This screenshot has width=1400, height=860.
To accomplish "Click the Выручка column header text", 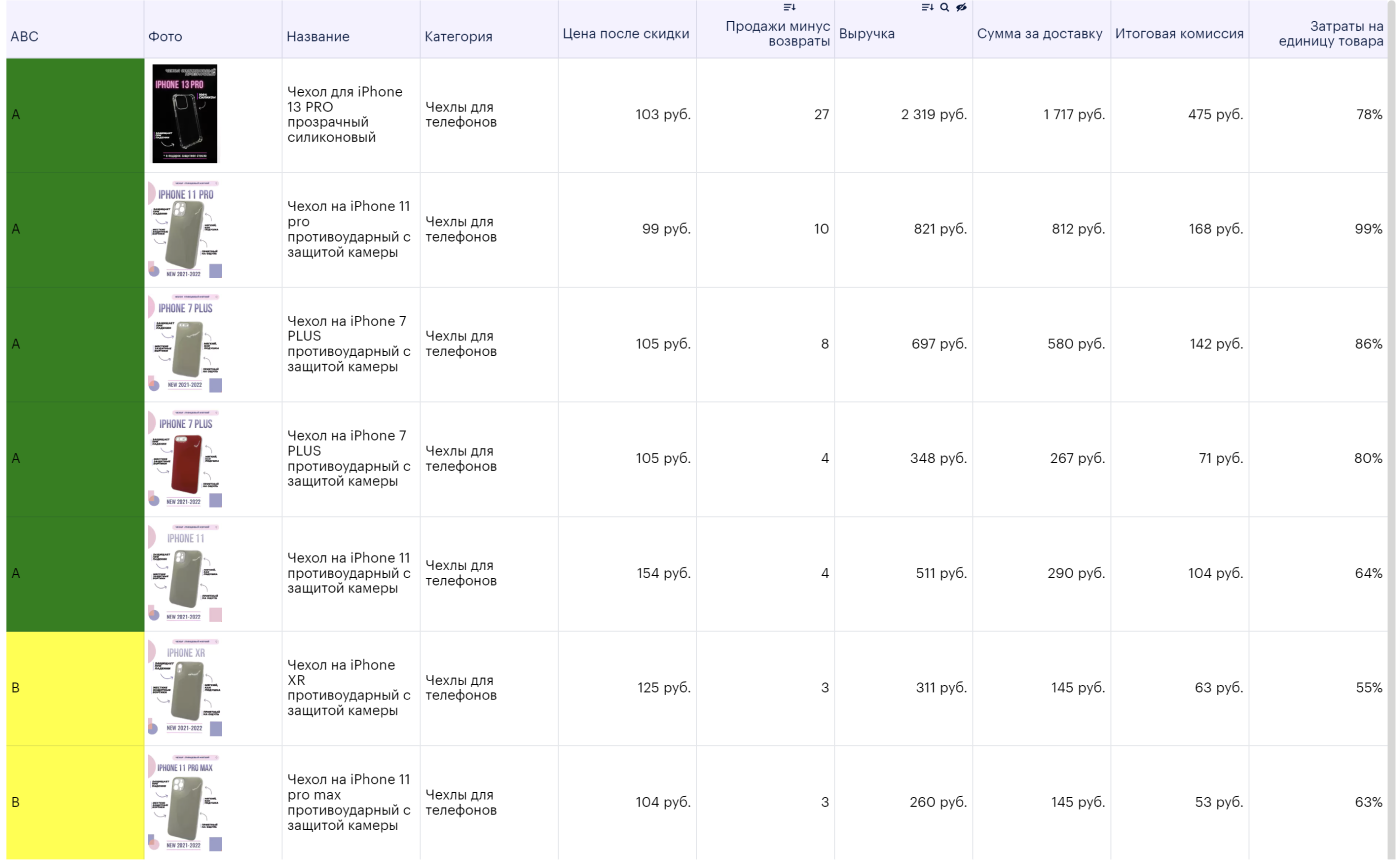I will click(x=867, y=34).
